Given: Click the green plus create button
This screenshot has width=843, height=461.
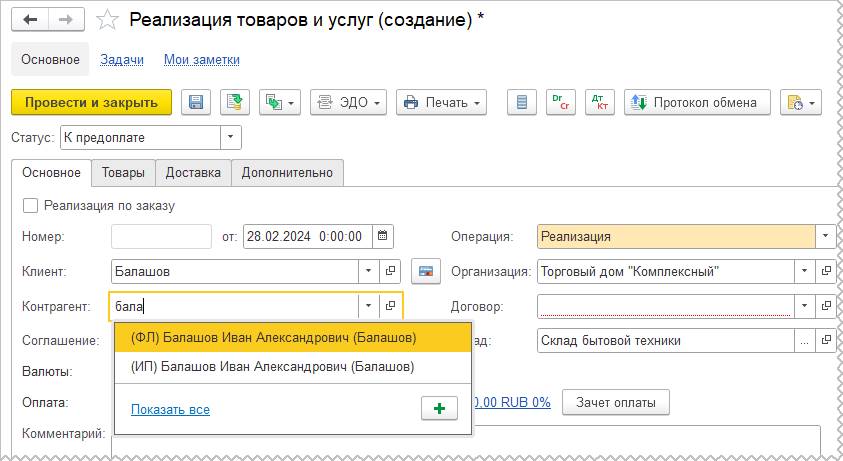Looking at the screenshot, I should (439, 408).
